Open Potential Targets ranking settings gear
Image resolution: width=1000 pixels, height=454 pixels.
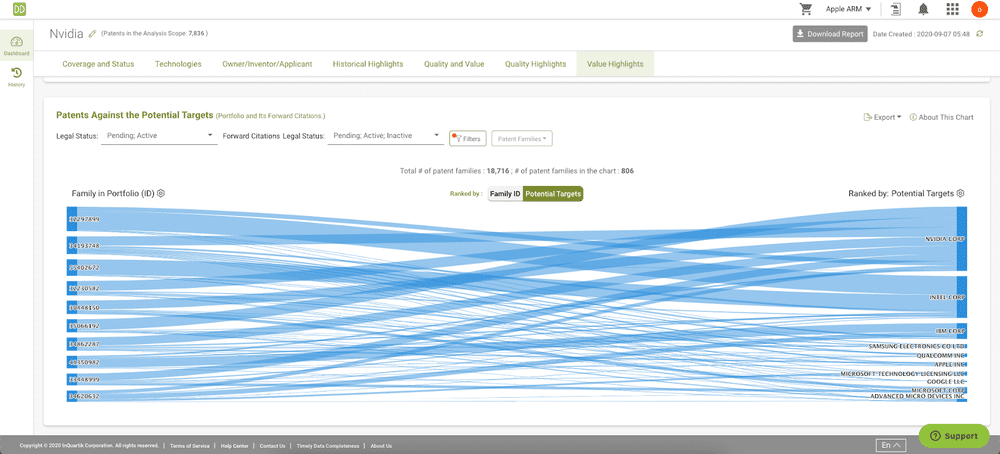(x=960, y=193)
